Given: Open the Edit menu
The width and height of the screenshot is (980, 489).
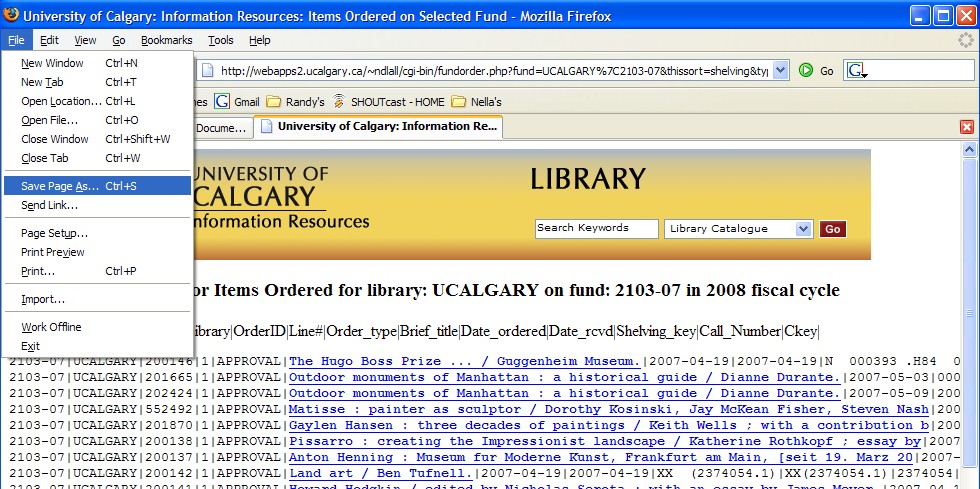Looking at the screenshot, I should click(49, 40).
